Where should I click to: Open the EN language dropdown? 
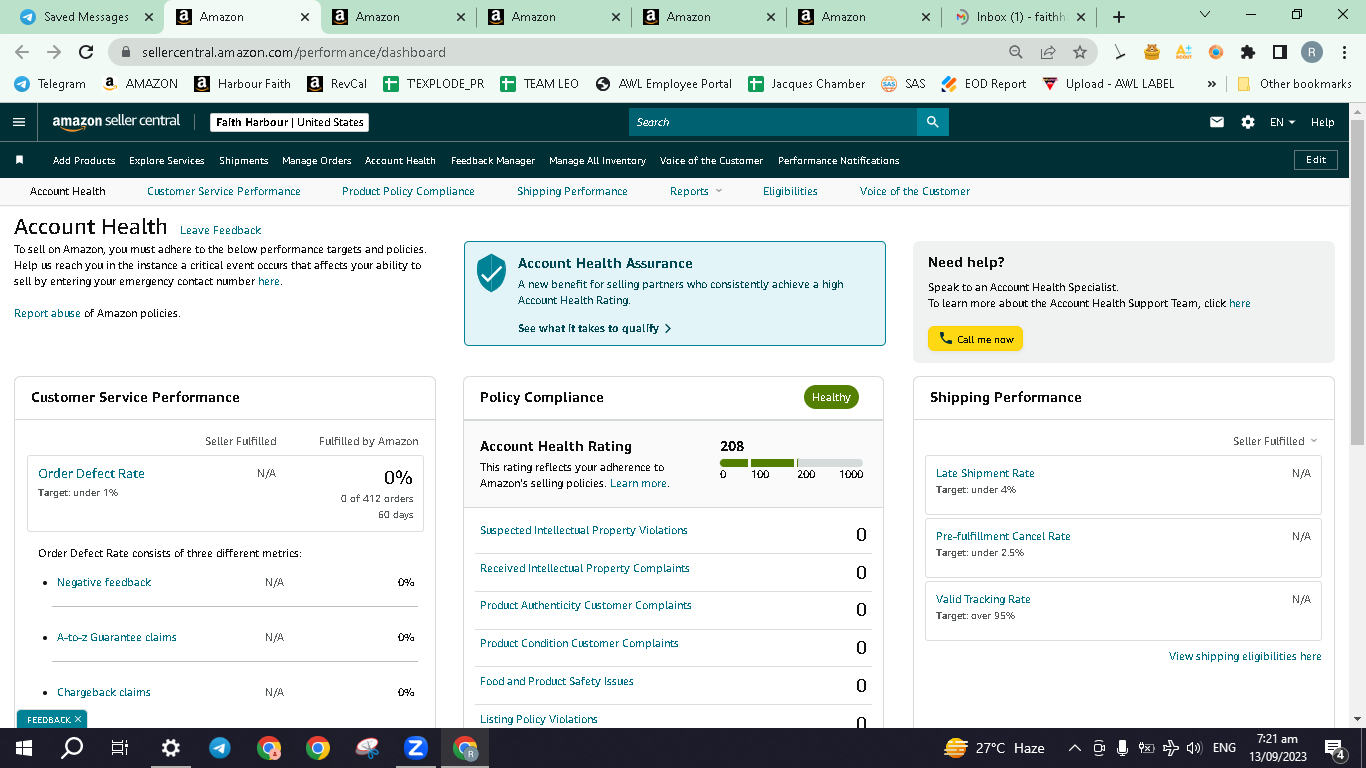(x=1282, y=122)
